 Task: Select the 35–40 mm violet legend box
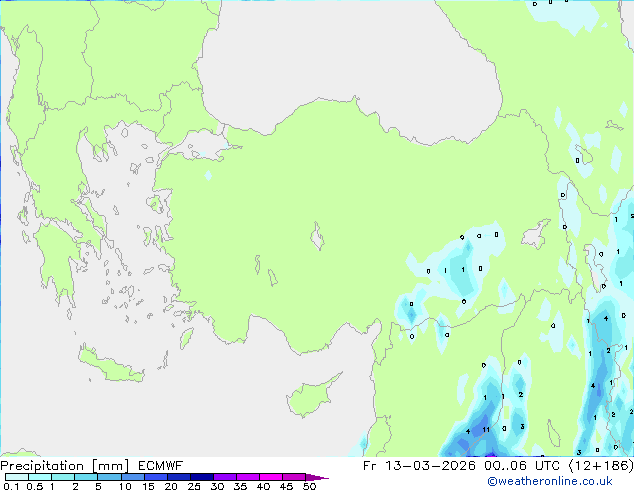(247, 477)
